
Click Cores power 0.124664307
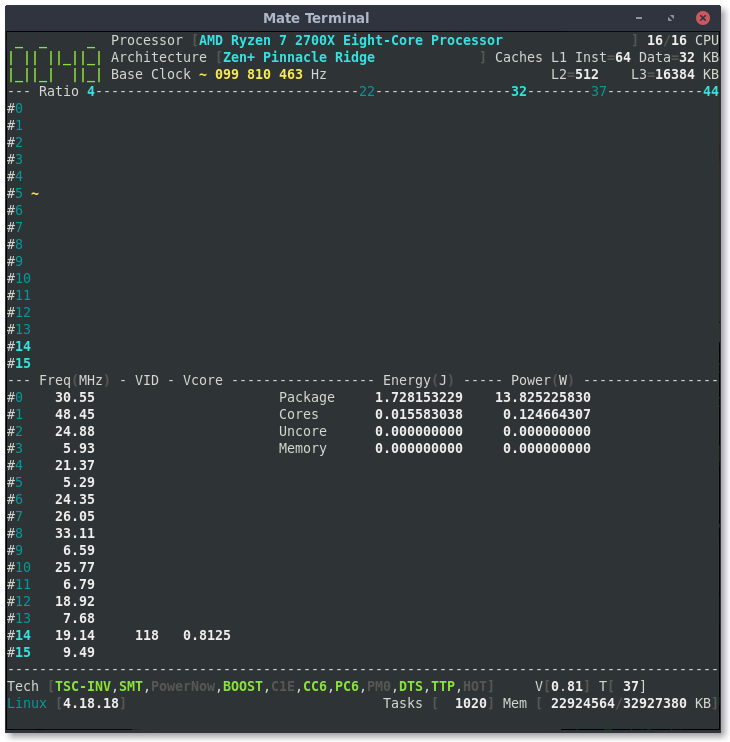tap(547, 415)
